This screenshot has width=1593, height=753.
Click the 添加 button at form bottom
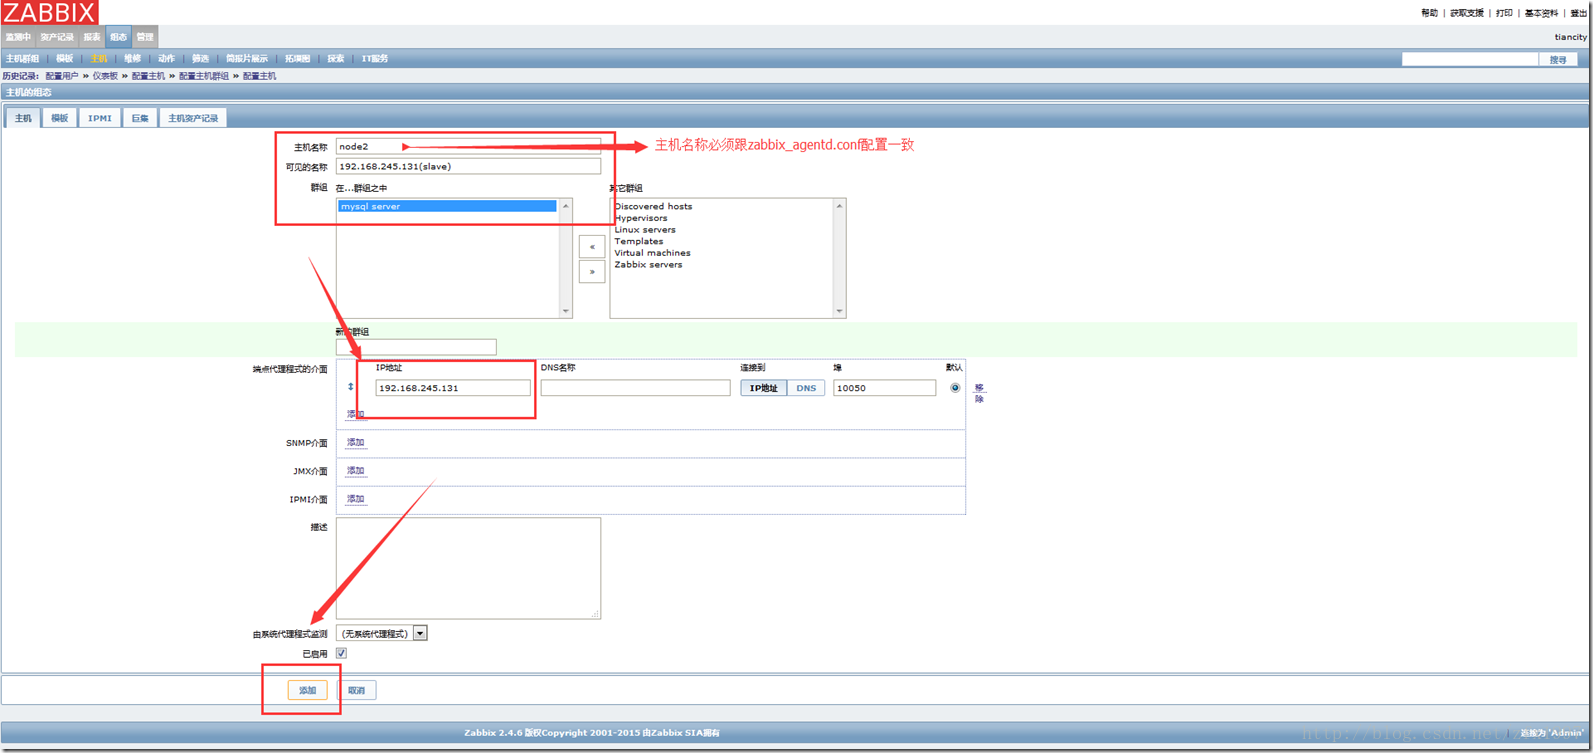coord(307,690)
